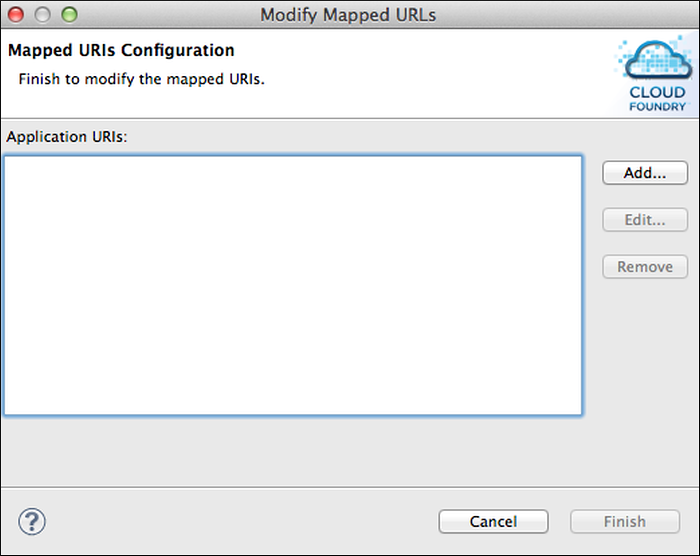Click the "Finish to modify the mapped URIs." description
Image resolution: width=700 pixels, height=556 pixels.
pos(142,78)
